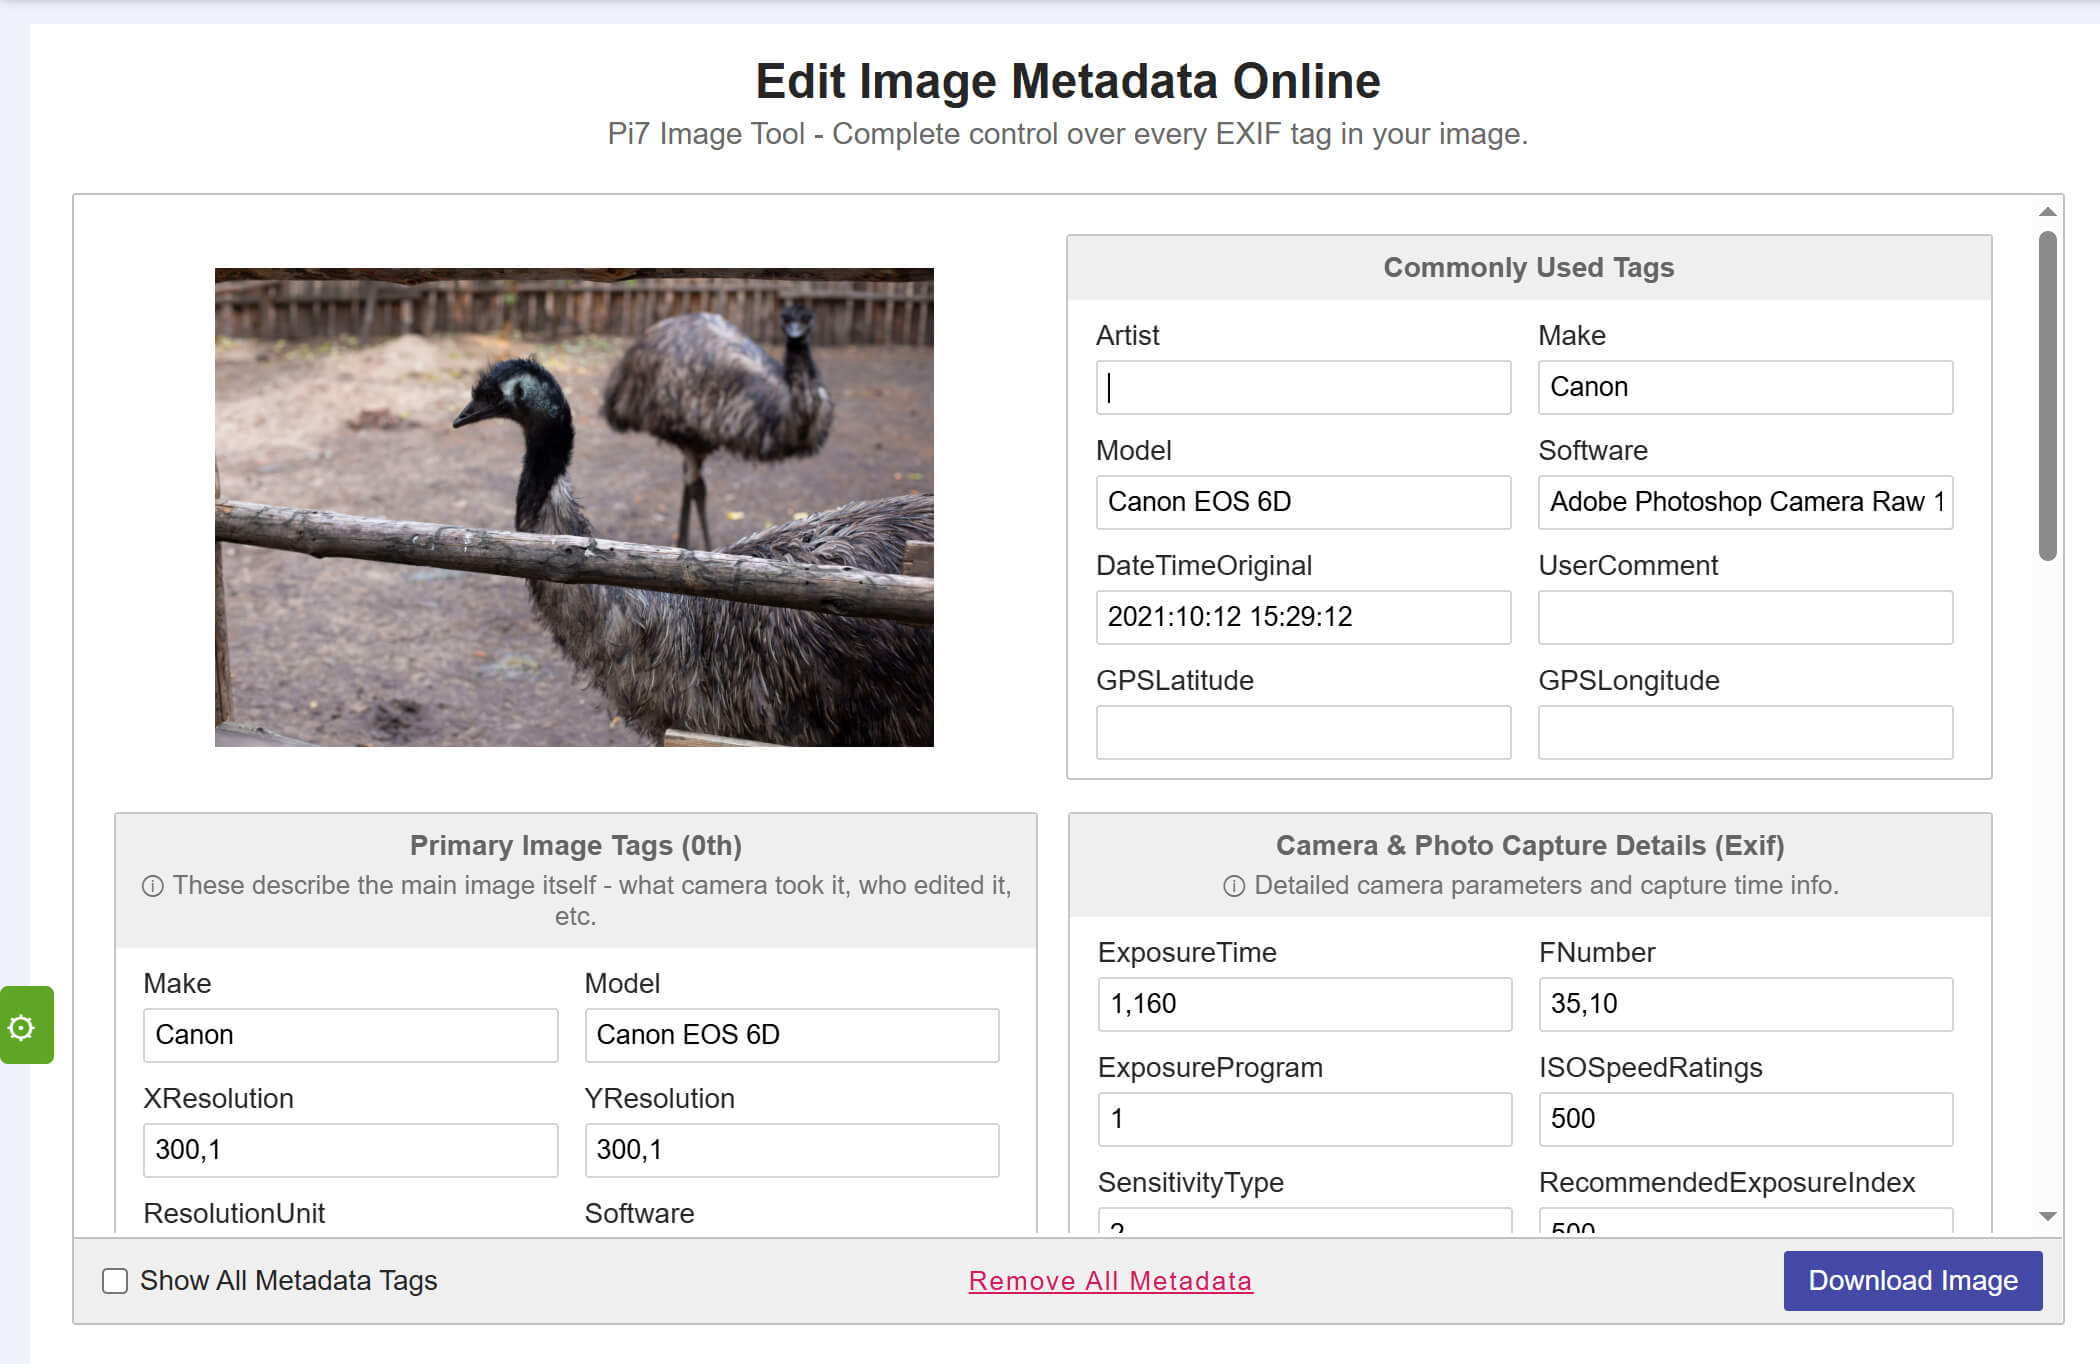
Task: Click the emu photo preview
Action: click(x=574, y=507)
